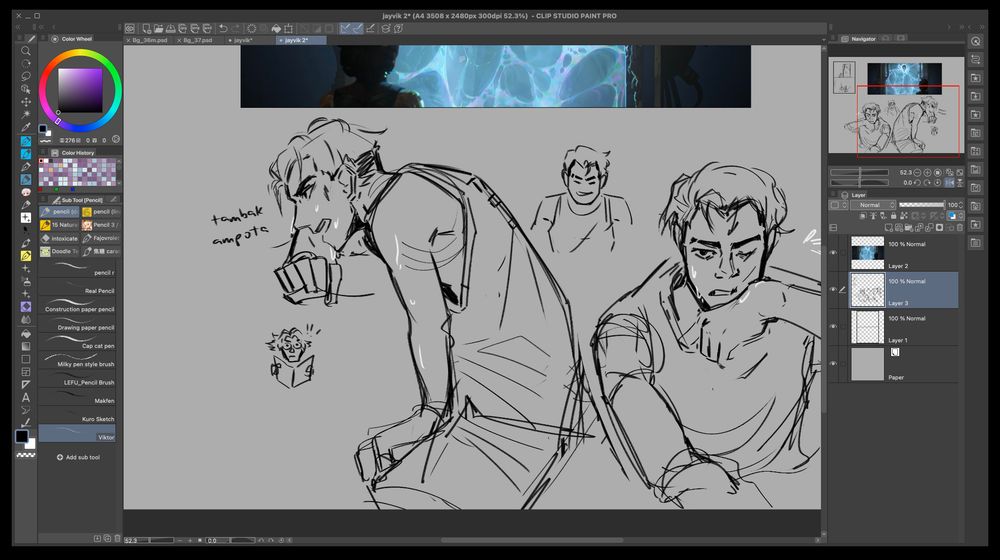Click the Scale/Rotate transform icon

288,28
